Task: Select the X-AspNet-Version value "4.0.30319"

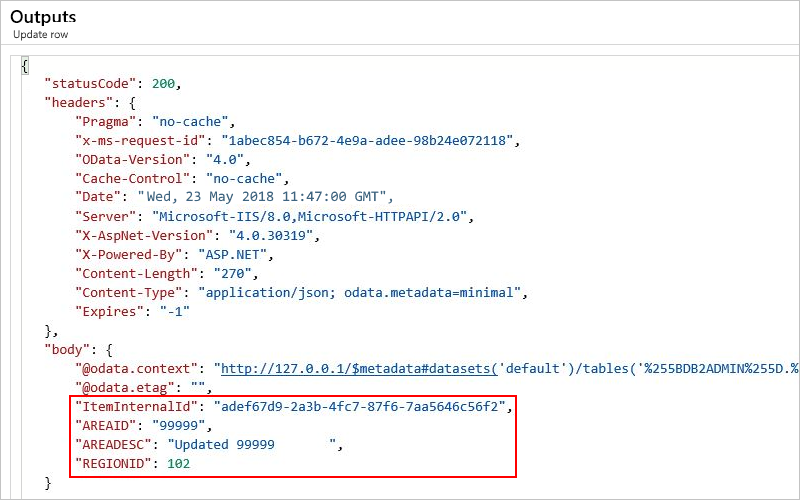Action: (271, 236)
